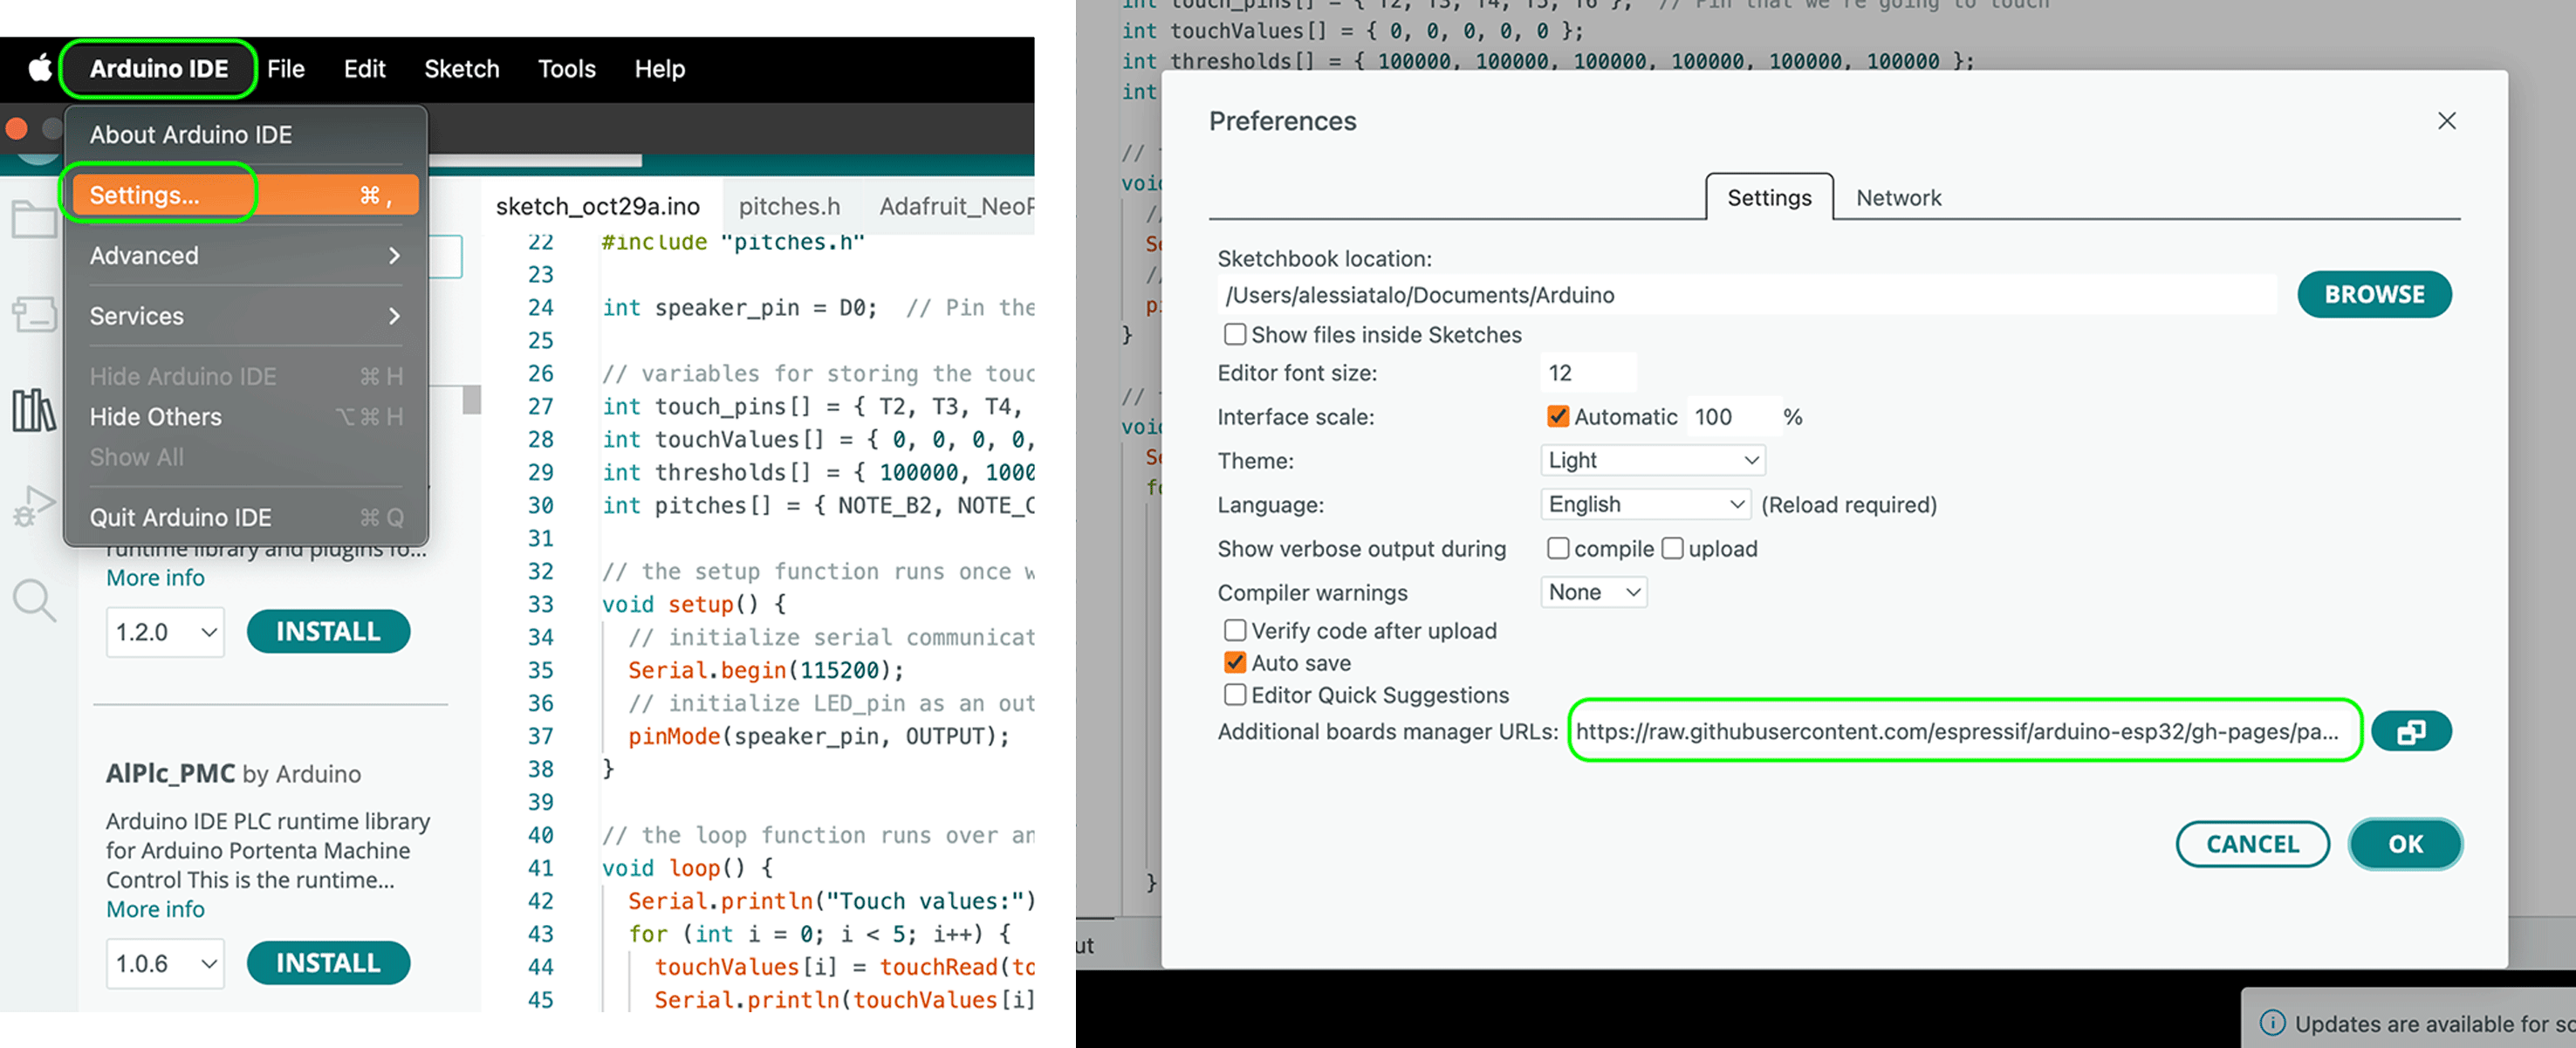Open the Compiler warnings dropdown
Image resolution: width=2576 pixels, height=1048 pixels.
point(1593,592)
